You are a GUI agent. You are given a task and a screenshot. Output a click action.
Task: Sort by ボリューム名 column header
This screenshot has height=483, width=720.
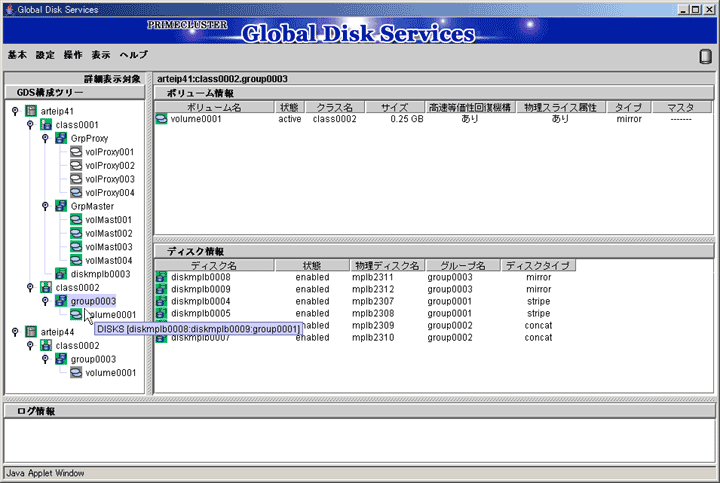214,107
